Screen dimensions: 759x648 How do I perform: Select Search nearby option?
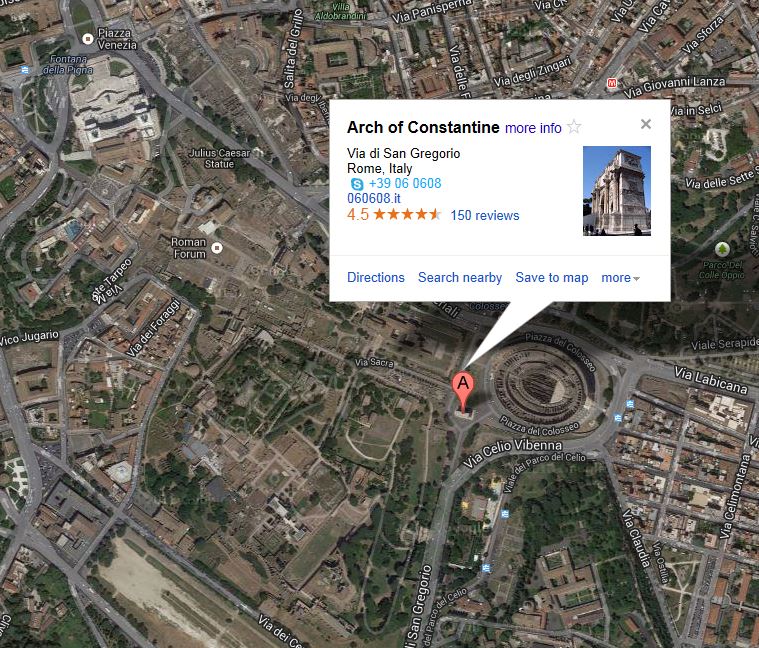460,277
